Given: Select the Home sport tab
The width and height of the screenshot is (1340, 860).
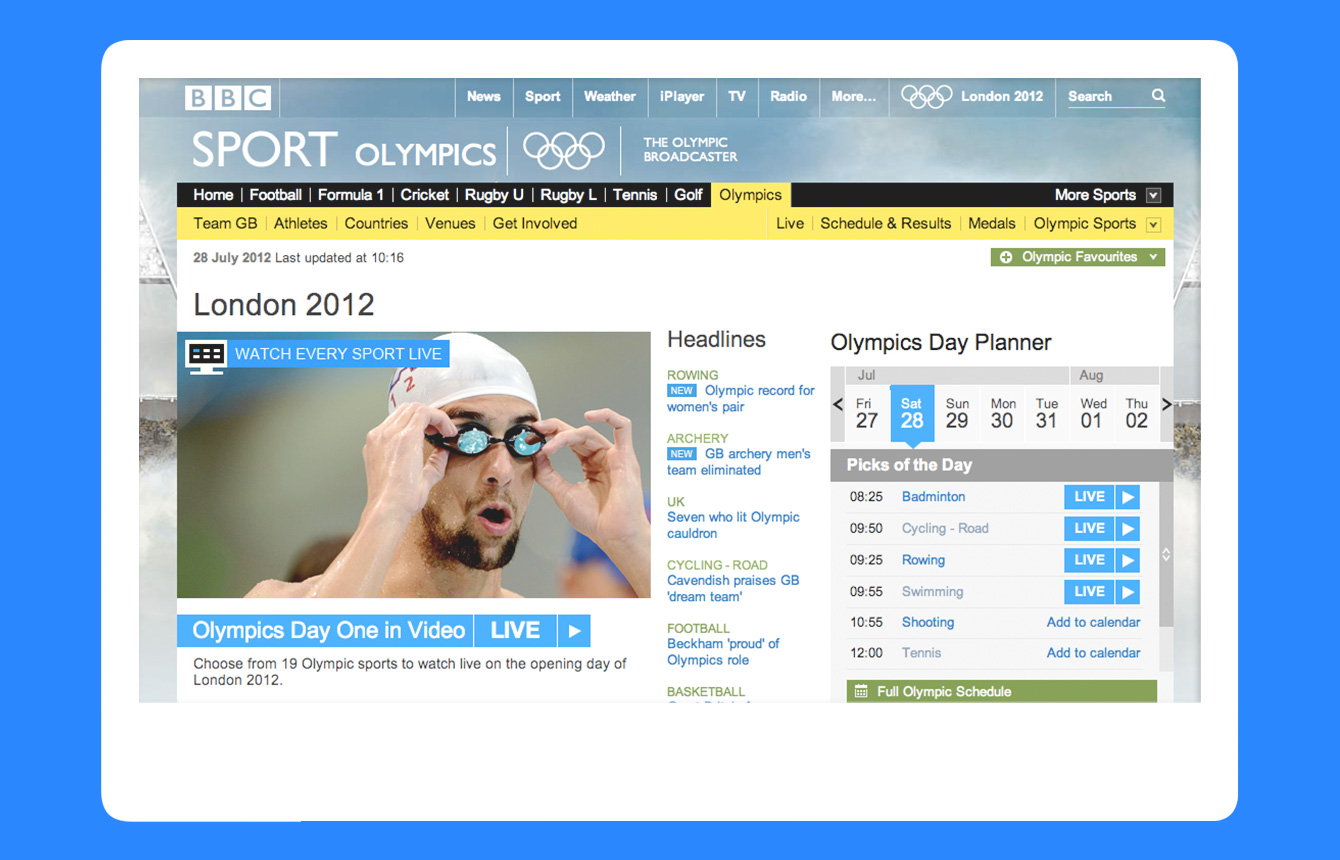Looking at the screenshot, I should pyautogui.click(x=213, y=195).
